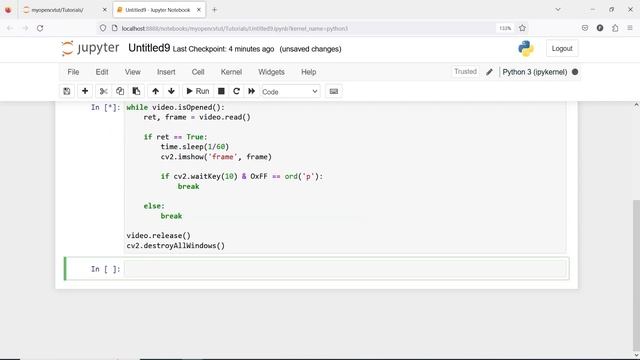The width and height of the screenshot is (640, 360).
Task: Restart the kernel icon
Action: click(x=236, y=91)
